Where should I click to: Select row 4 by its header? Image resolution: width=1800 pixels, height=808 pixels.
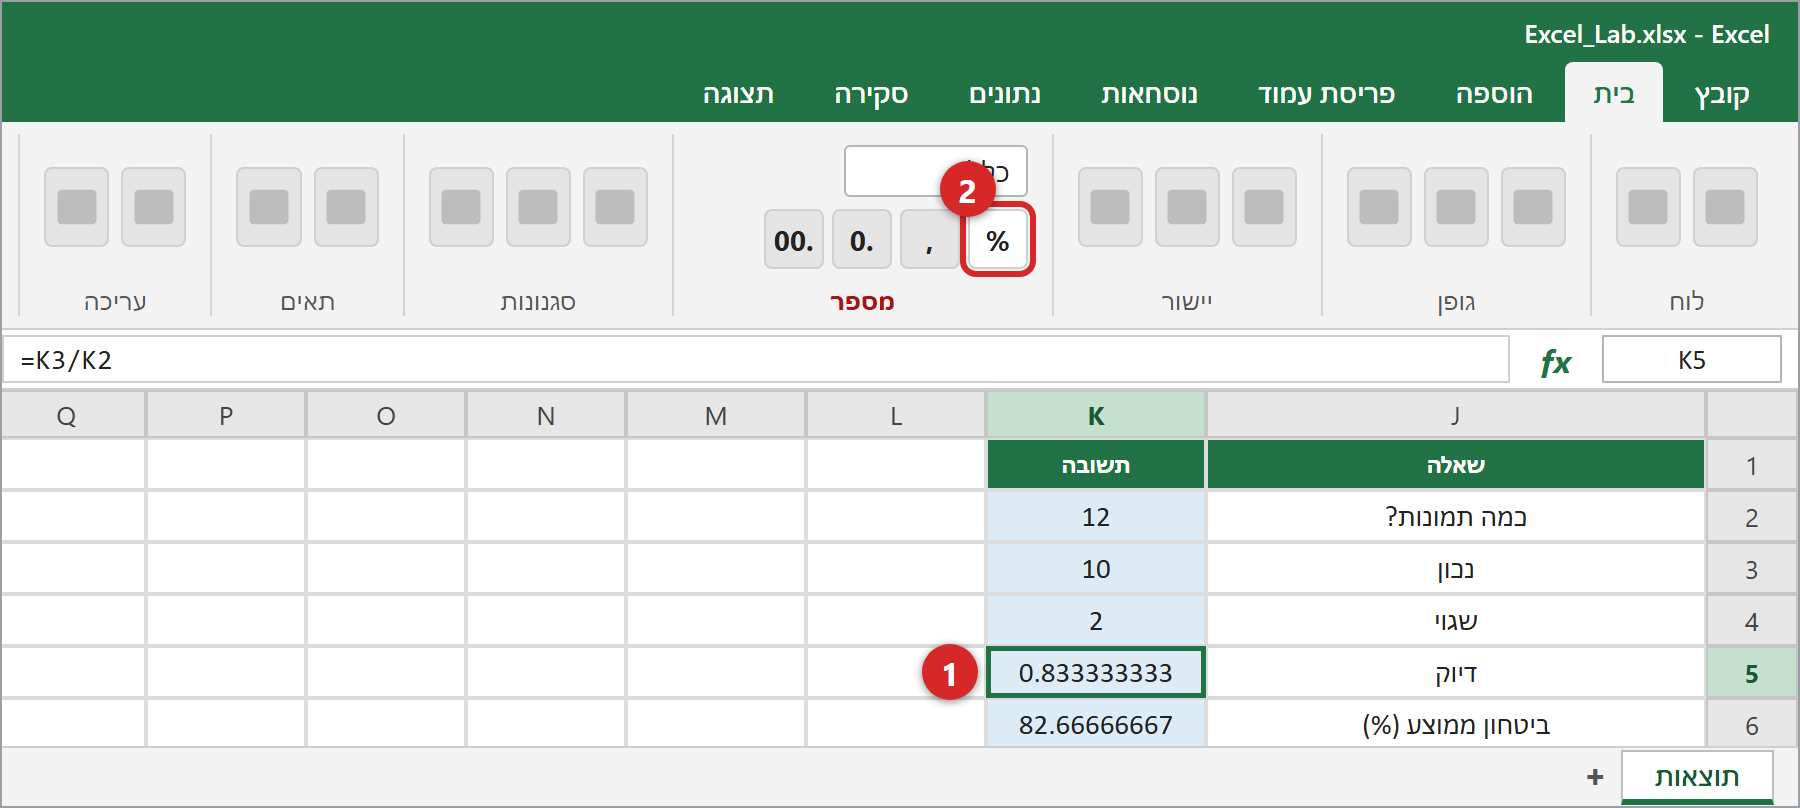[x=1752, y=621]
